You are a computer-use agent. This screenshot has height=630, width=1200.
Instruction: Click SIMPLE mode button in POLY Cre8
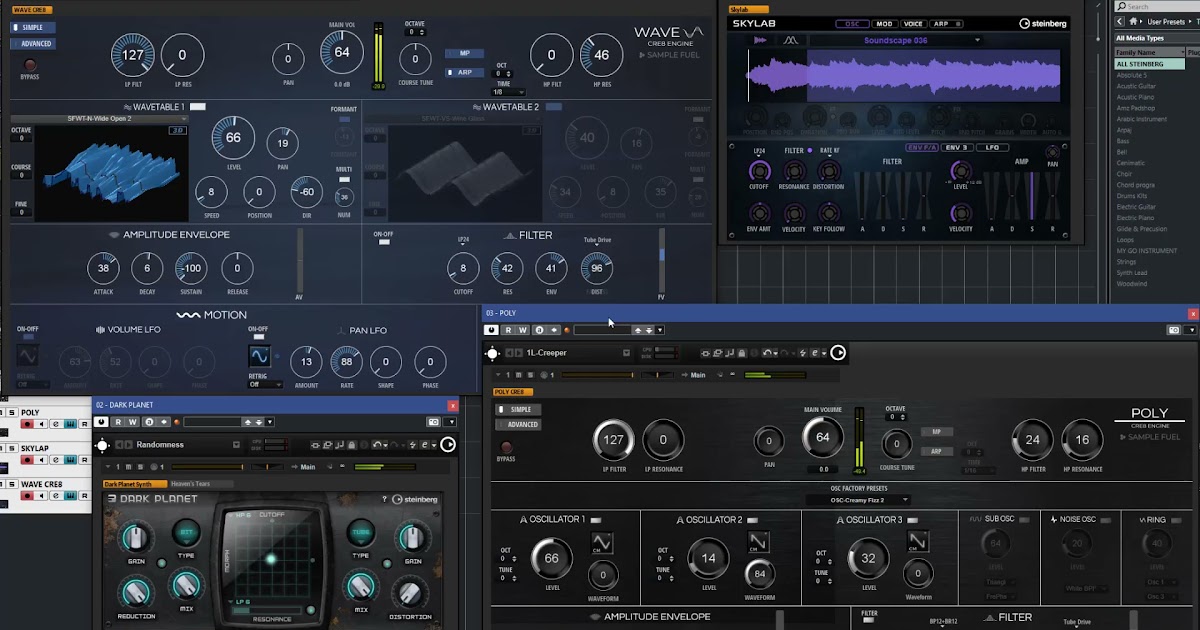519,409
